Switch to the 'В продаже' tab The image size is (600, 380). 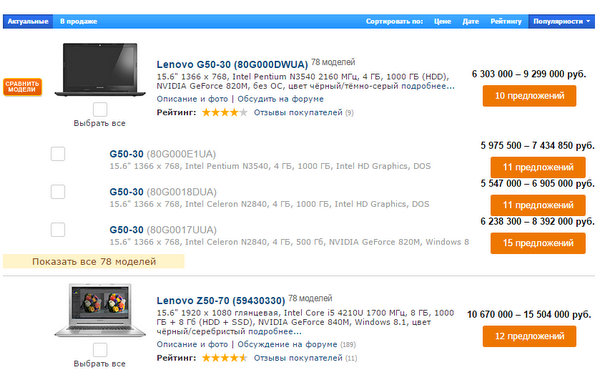point(78,21)
